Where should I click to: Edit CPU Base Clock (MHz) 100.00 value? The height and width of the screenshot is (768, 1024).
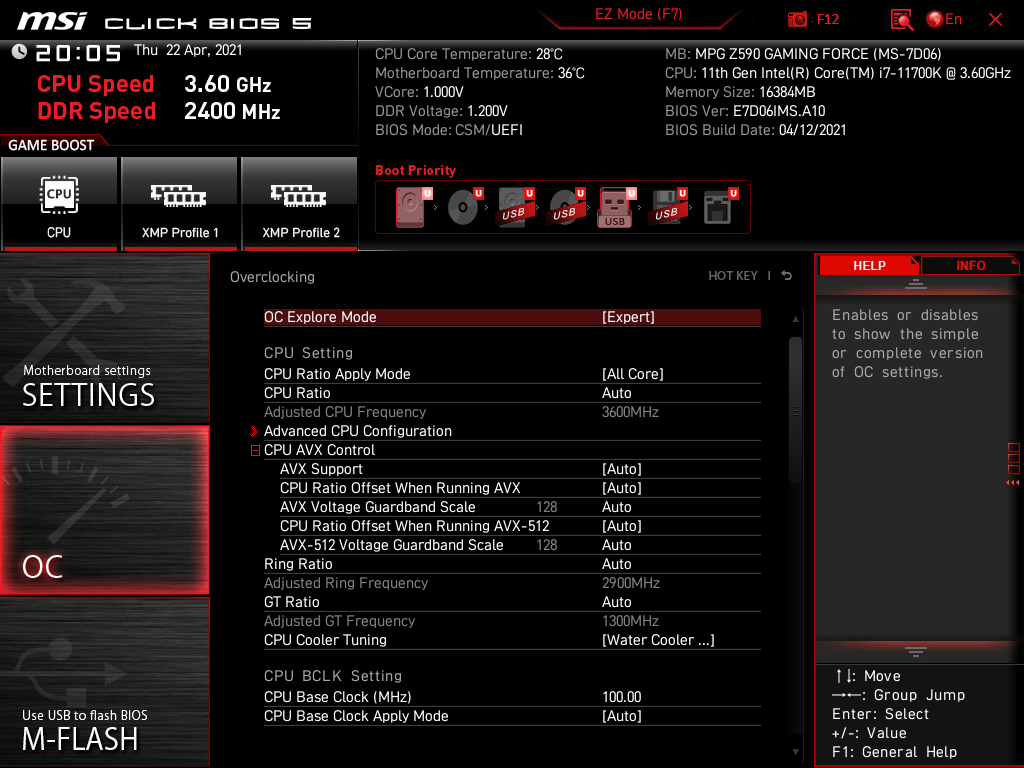(512, 697)
